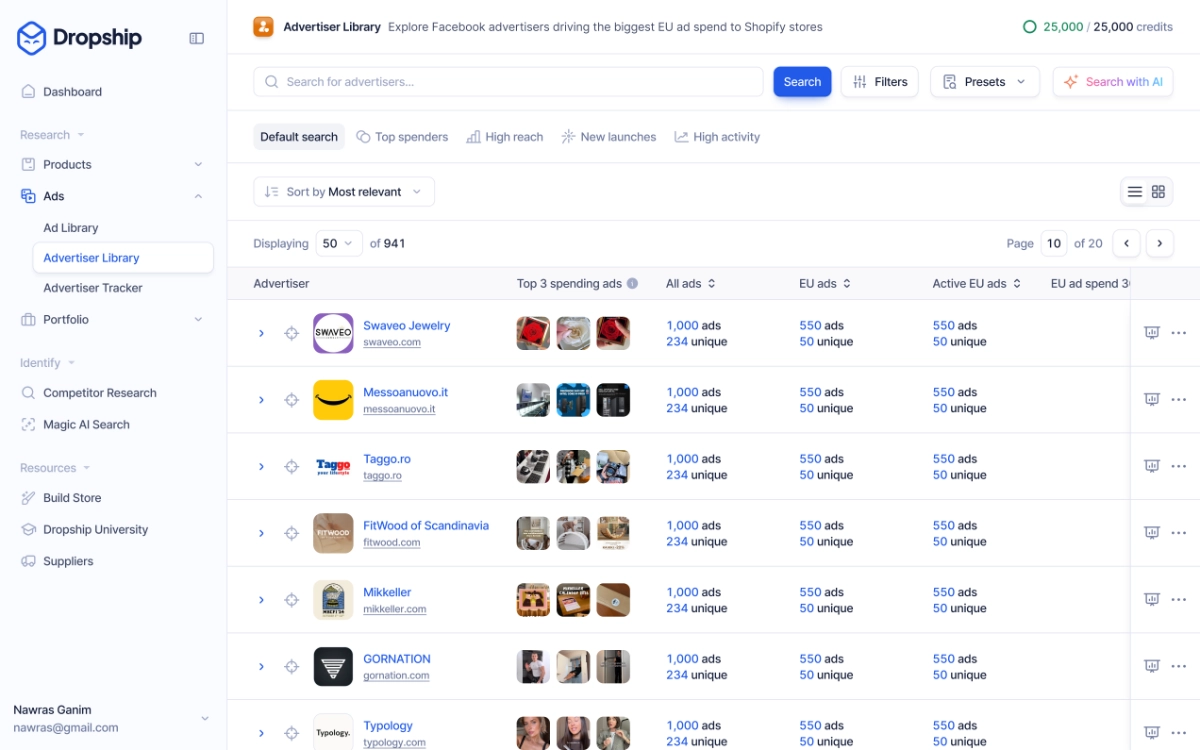The height and width of the screenshot is (750, 1200).
Task: Click the page number field
Action: (1054, 243)
